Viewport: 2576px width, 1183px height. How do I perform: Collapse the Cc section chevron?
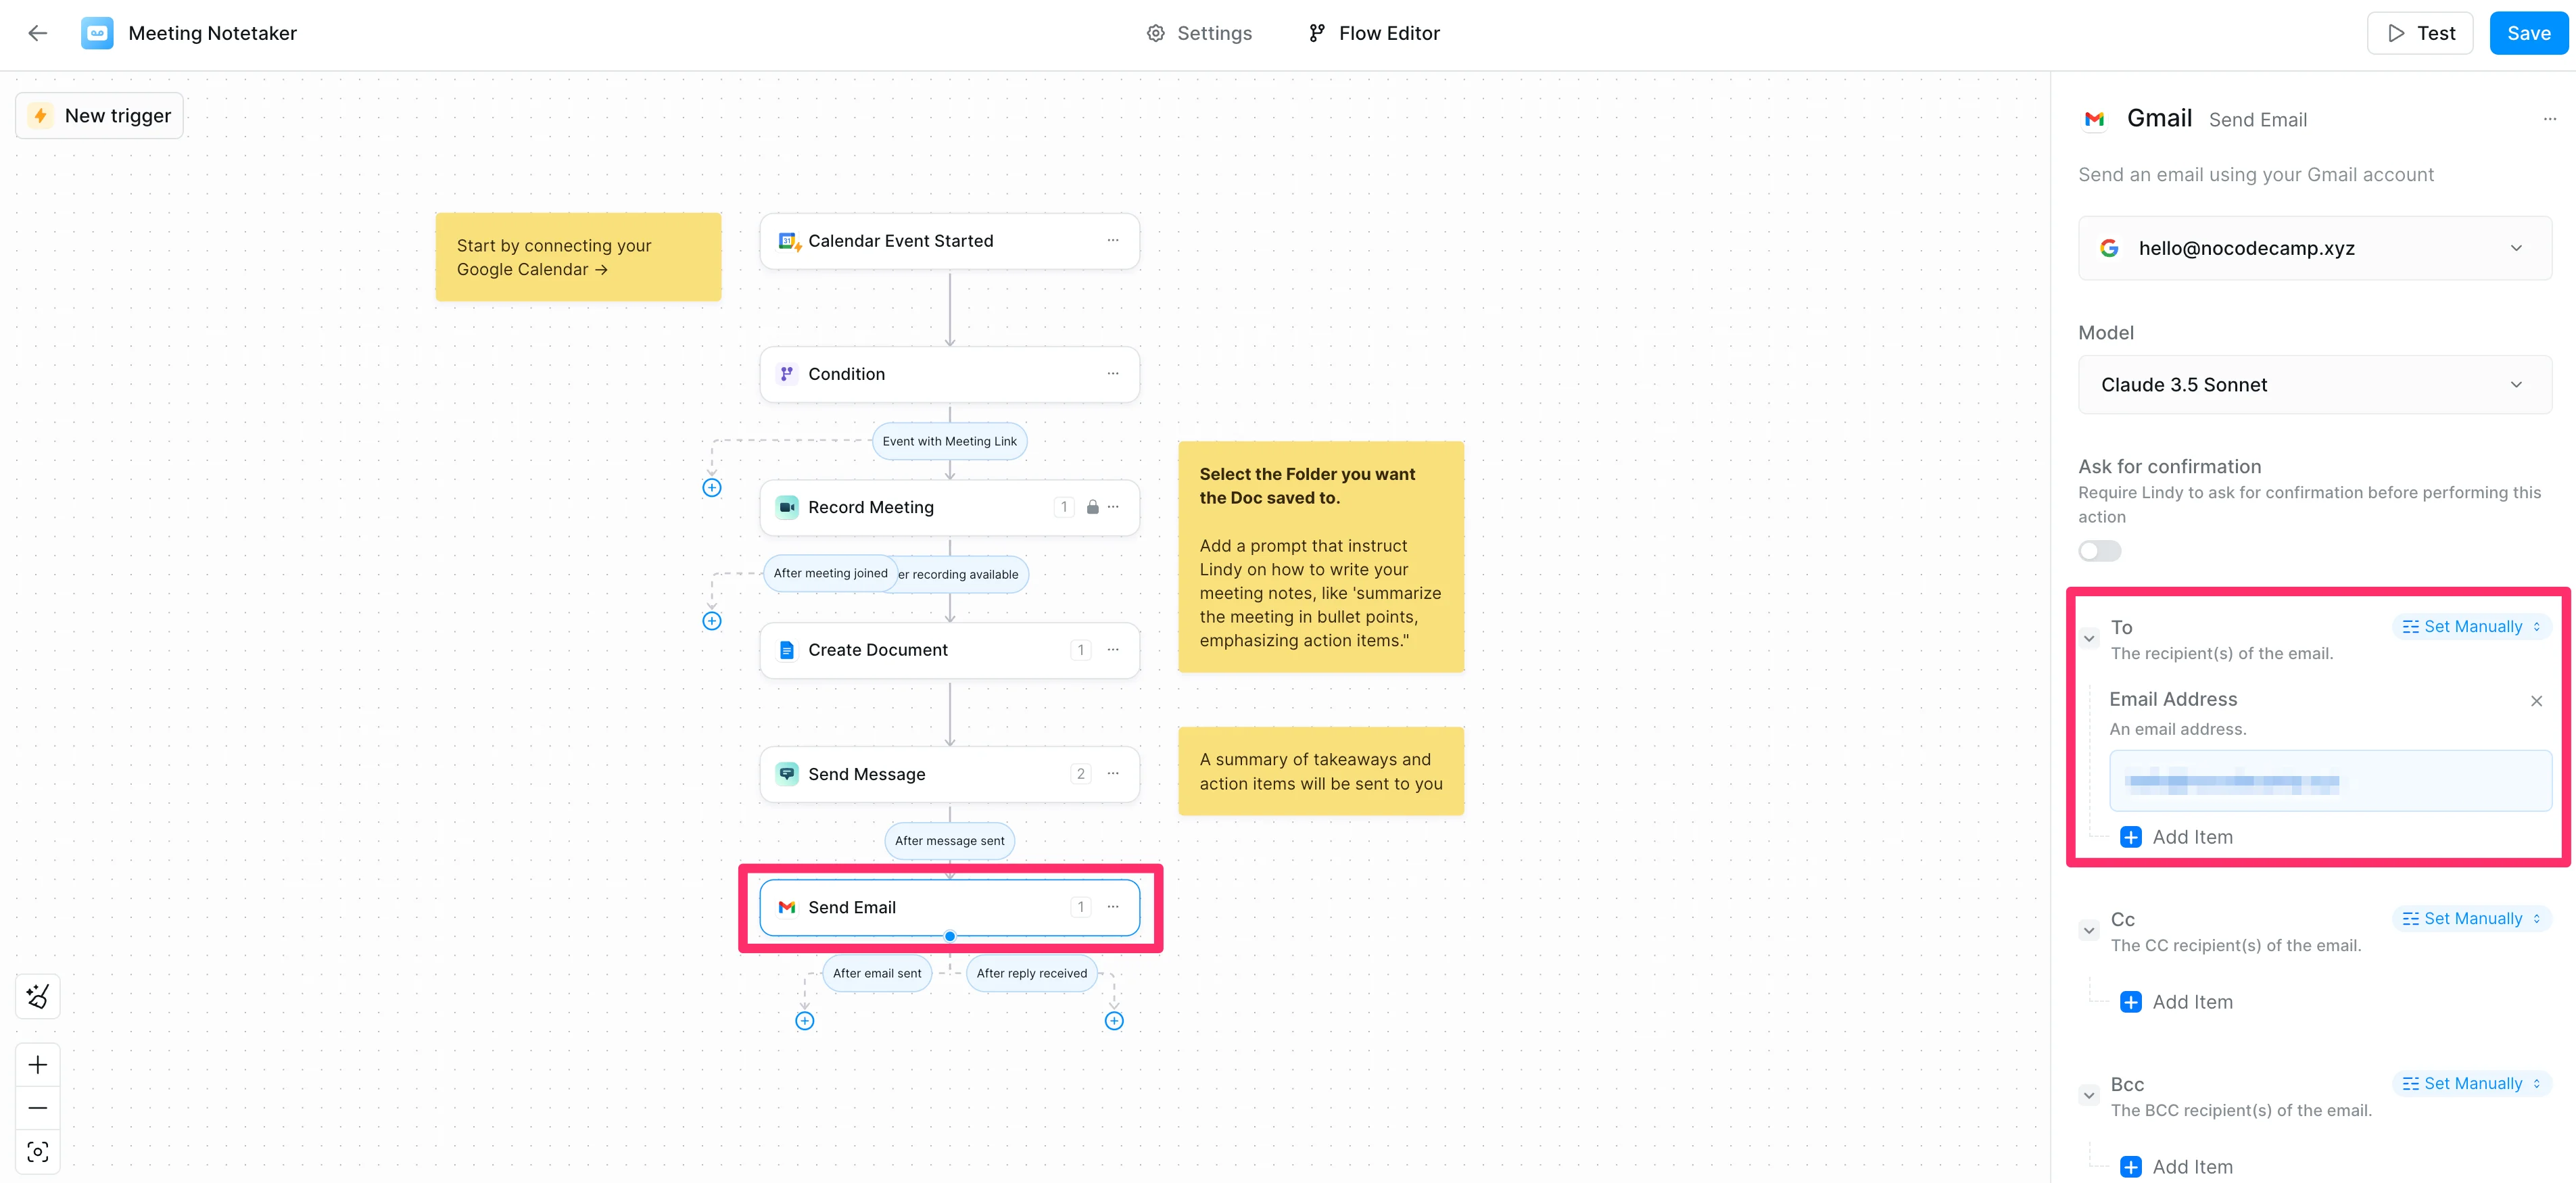tap(2089, 931)
